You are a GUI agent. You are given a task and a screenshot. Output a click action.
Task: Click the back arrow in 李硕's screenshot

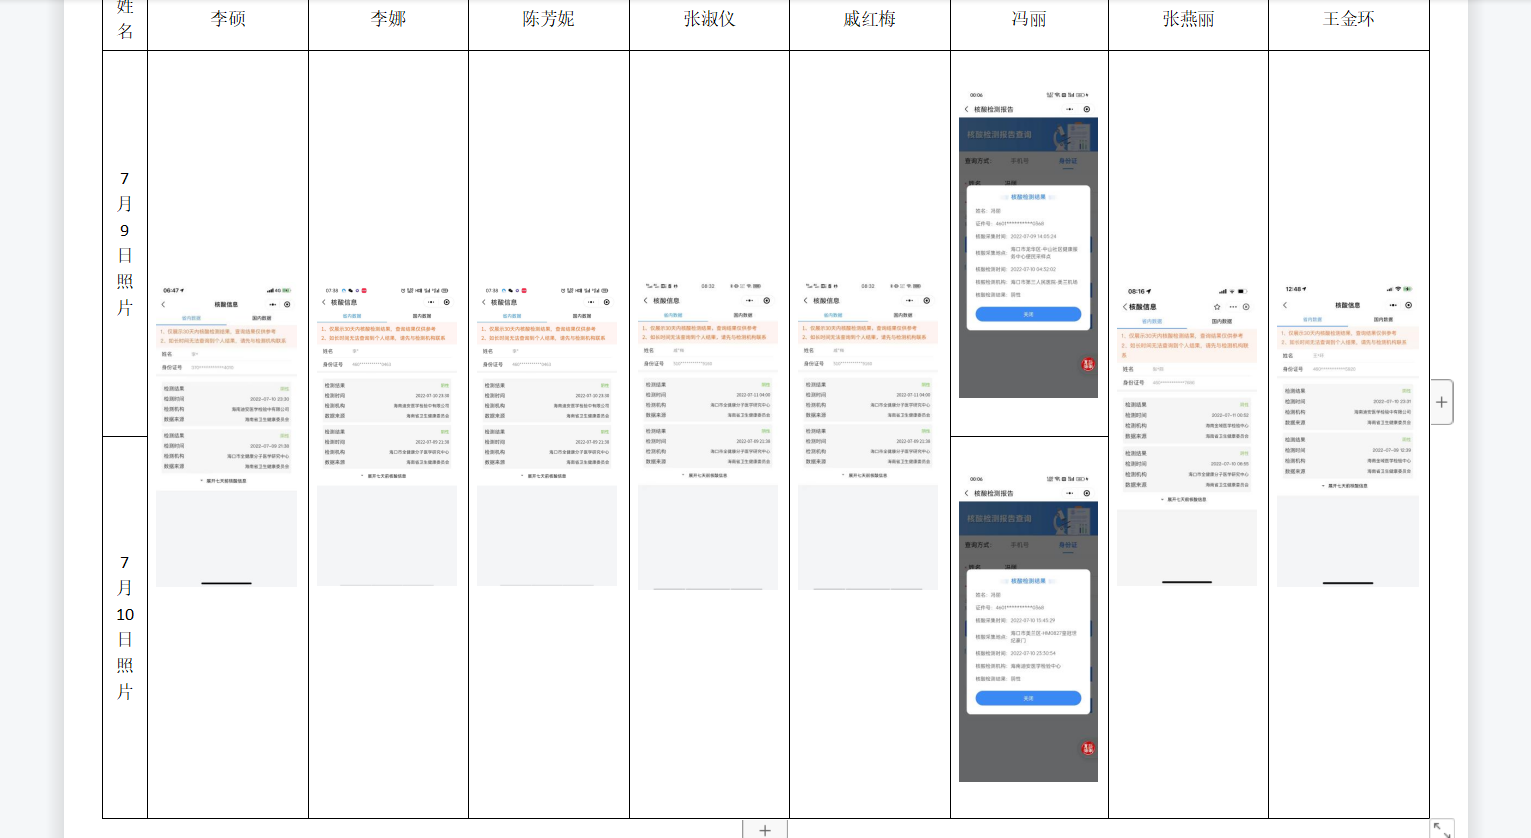pyautogui.click(x=163, y=305)
